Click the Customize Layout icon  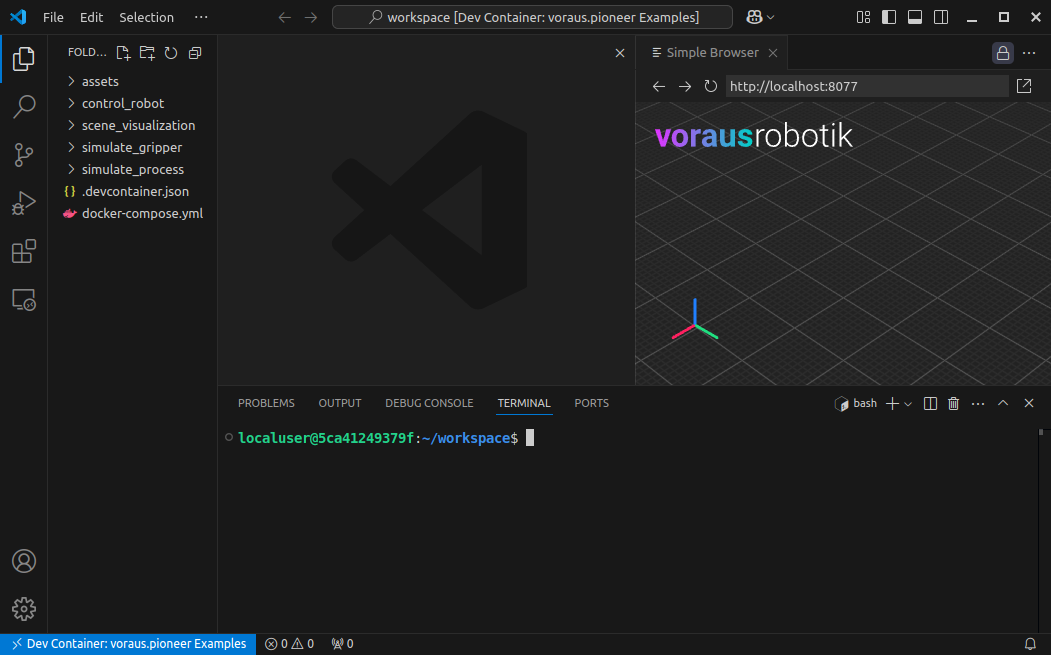click(863, 17)
